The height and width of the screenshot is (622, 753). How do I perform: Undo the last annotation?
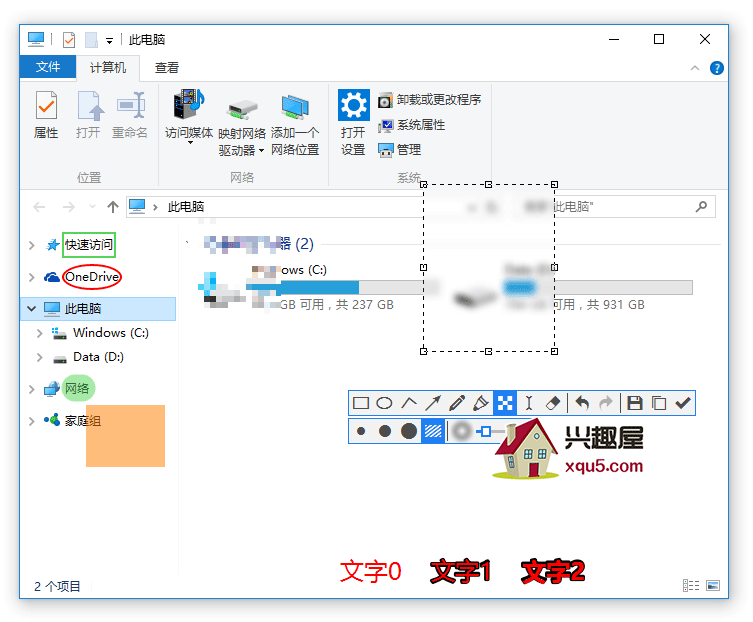(x=583, y=403)
